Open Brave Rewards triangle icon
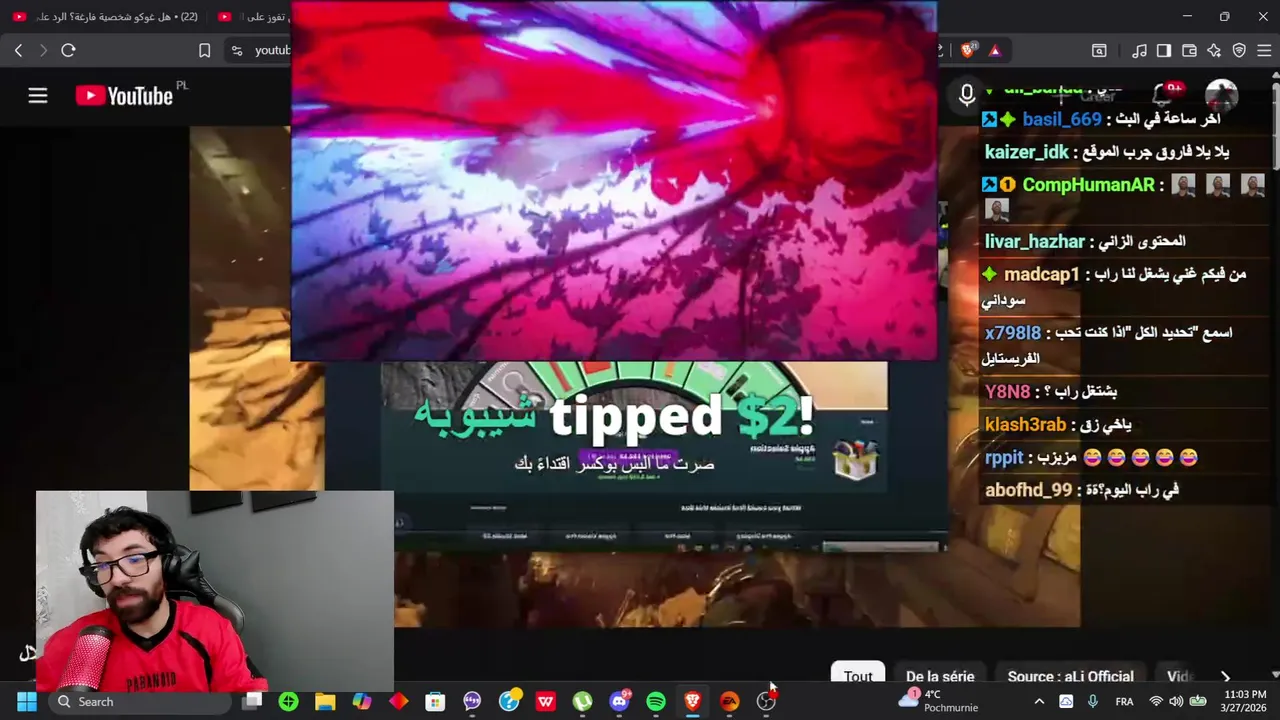This screenshot has width=1280, height=720. pyautogui.click(x=994, y=50)
